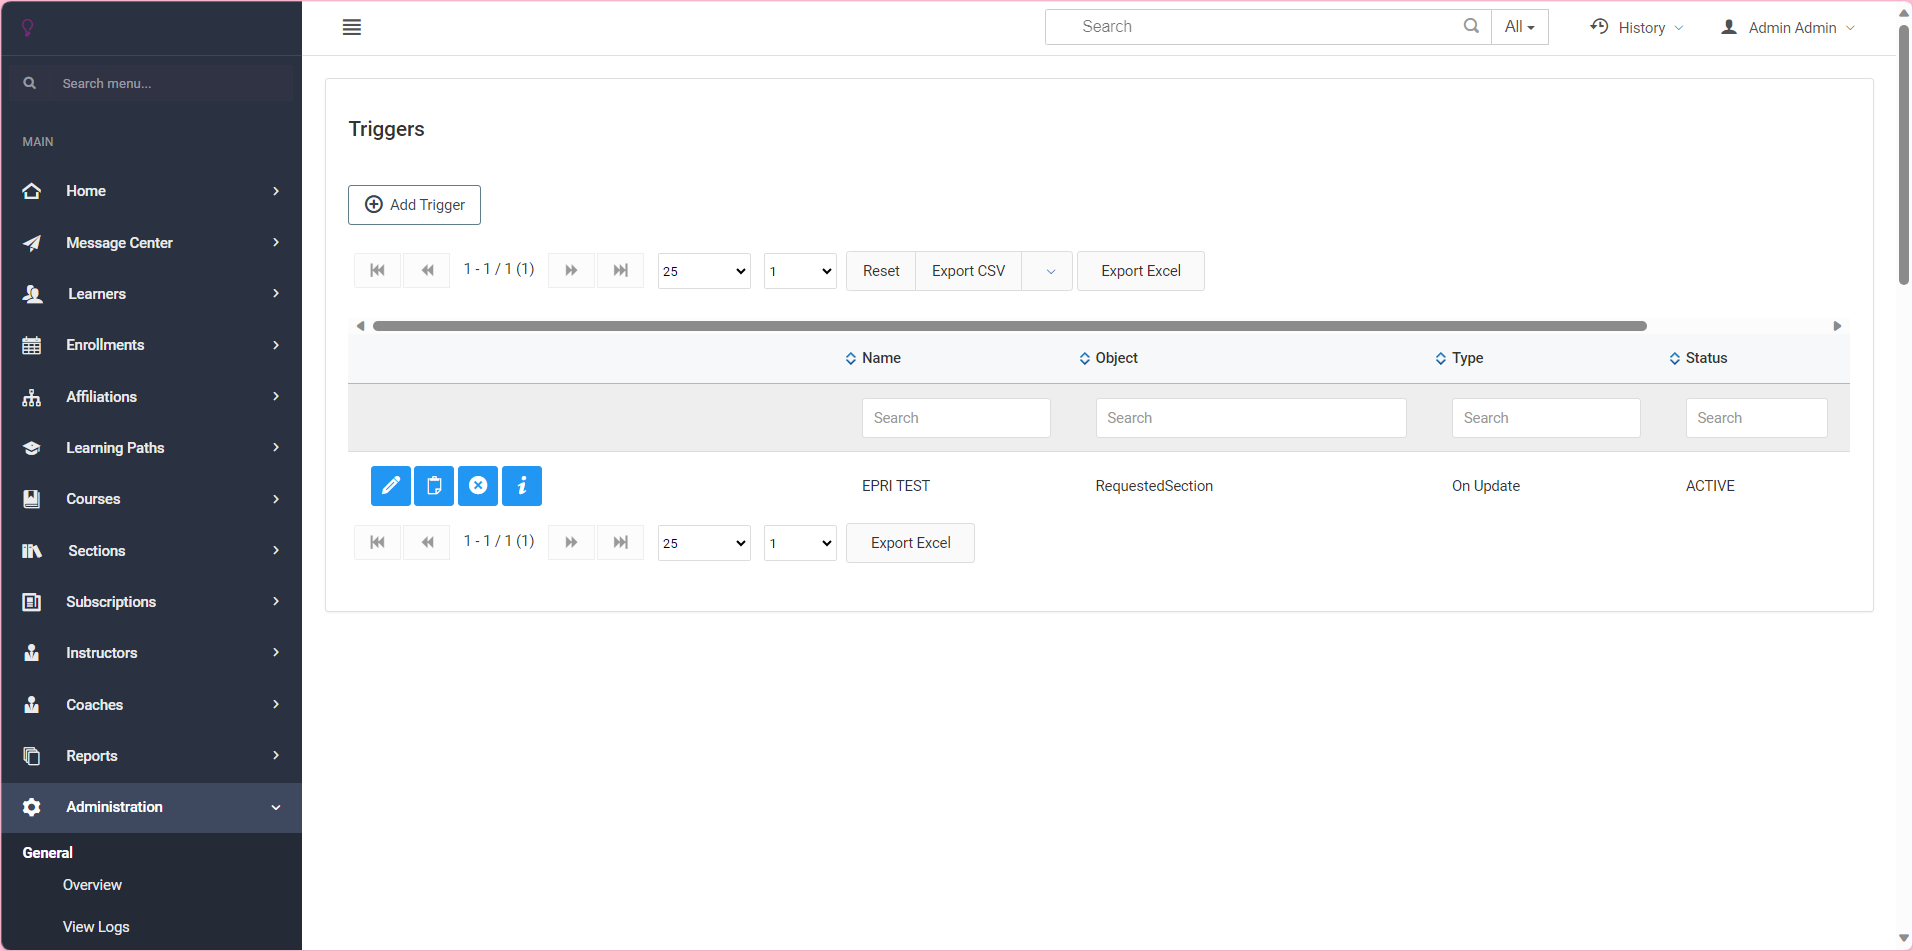Open the View Logs menu item
Image resolution: width=1913 pixels, height=951 pixels.
click(x=96, y=927)
